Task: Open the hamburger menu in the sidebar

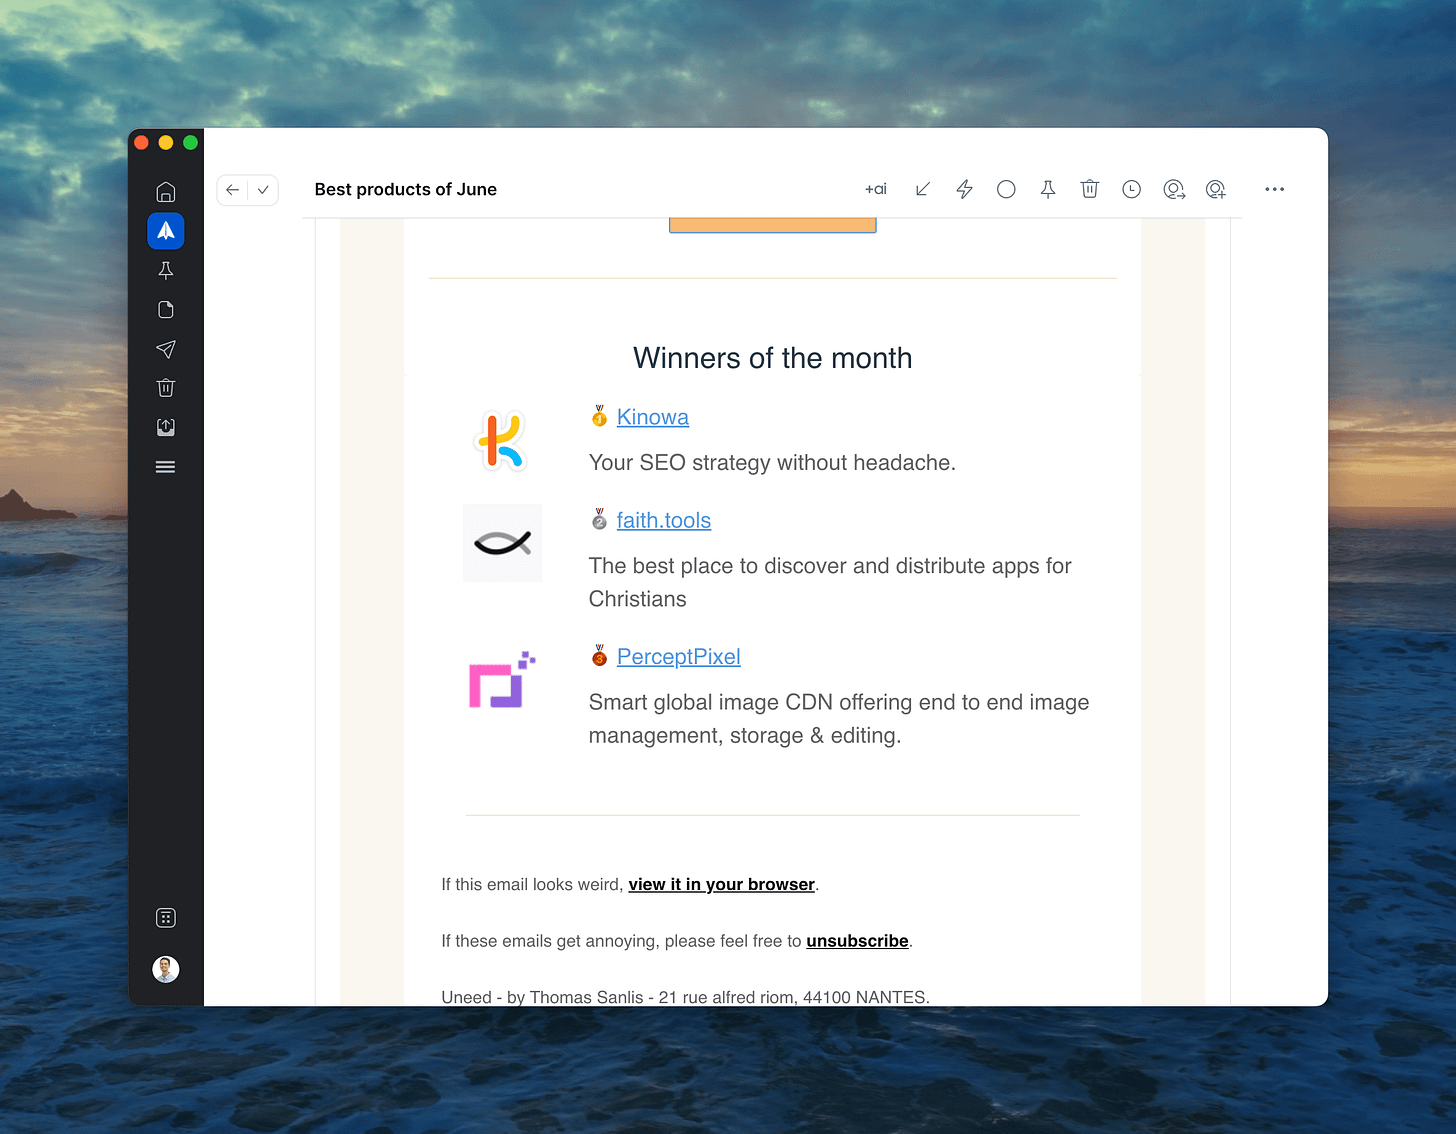Action: [166, 467]
